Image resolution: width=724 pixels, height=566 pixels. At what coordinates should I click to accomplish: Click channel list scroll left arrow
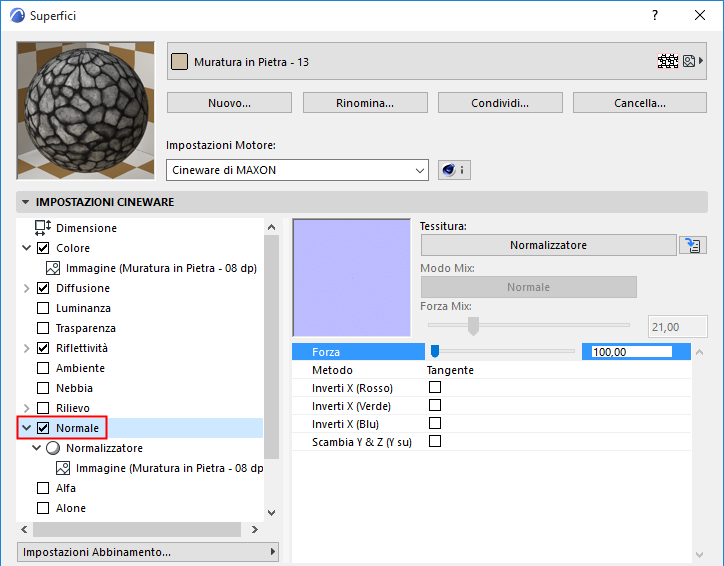point(24,530)
